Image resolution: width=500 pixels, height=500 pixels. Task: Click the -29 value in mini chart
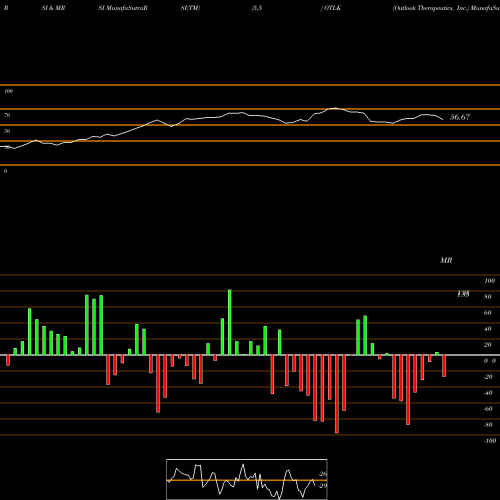[322, 486]
